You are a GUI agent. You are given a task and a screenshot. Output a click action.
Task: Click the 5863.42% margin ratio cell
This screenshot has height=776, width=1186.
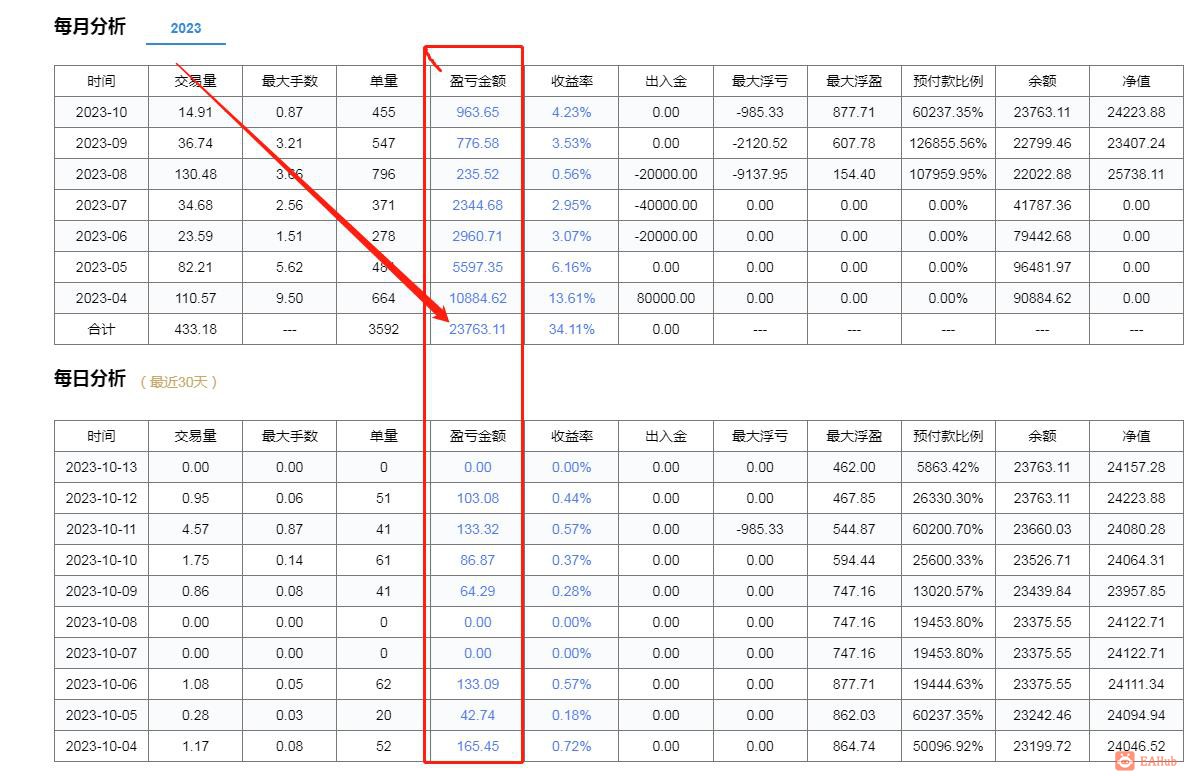(948, 467)
